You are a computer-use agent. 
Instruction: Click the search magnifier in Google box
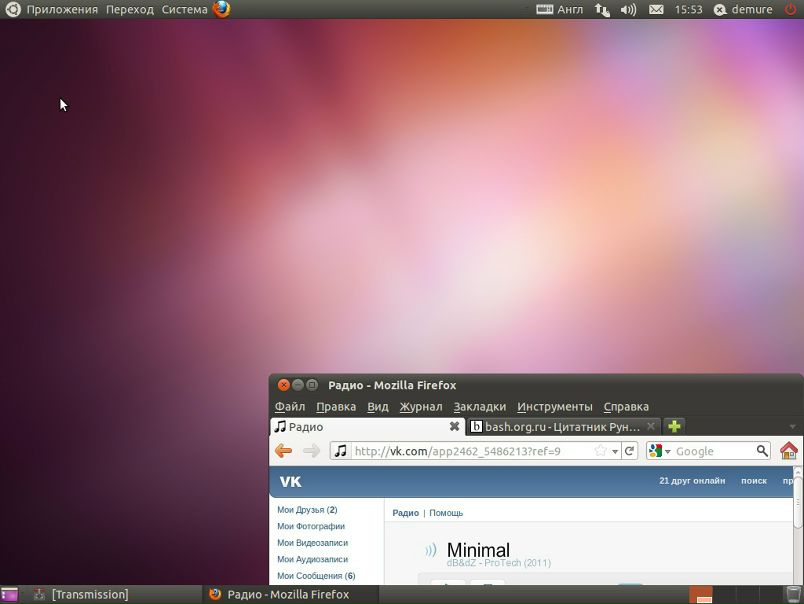click(x=762, y=451)
